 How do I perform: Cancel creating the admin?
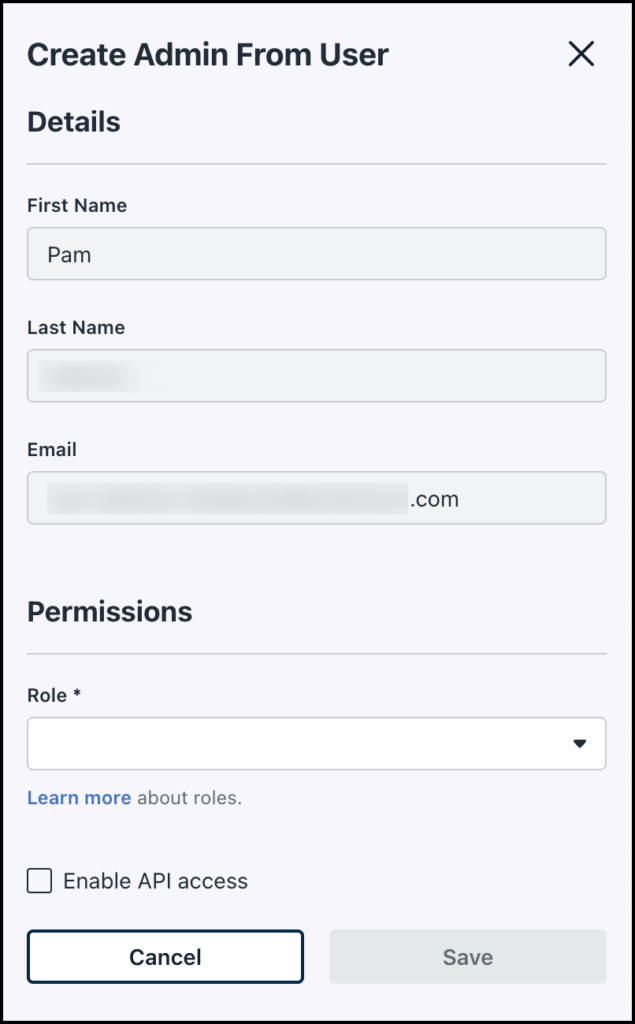point(165,956)
